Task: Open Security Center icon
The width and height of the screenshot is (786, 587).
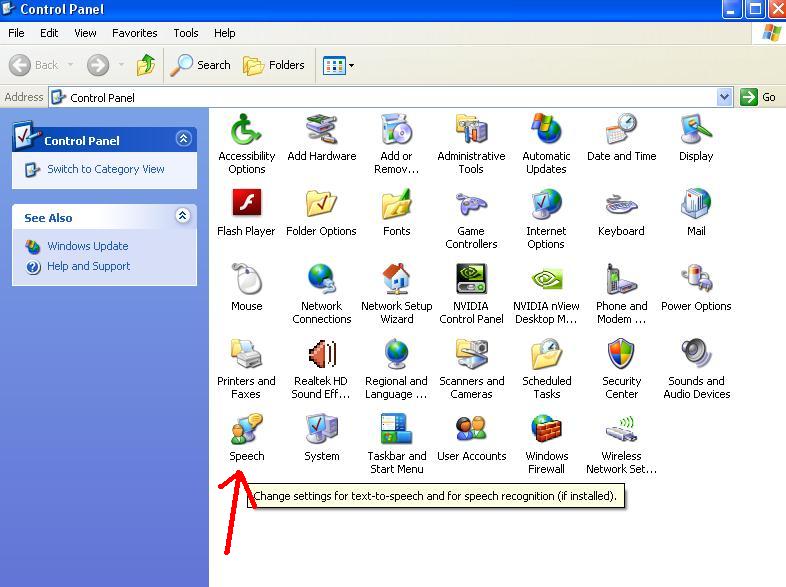Action: pos(622,354)
